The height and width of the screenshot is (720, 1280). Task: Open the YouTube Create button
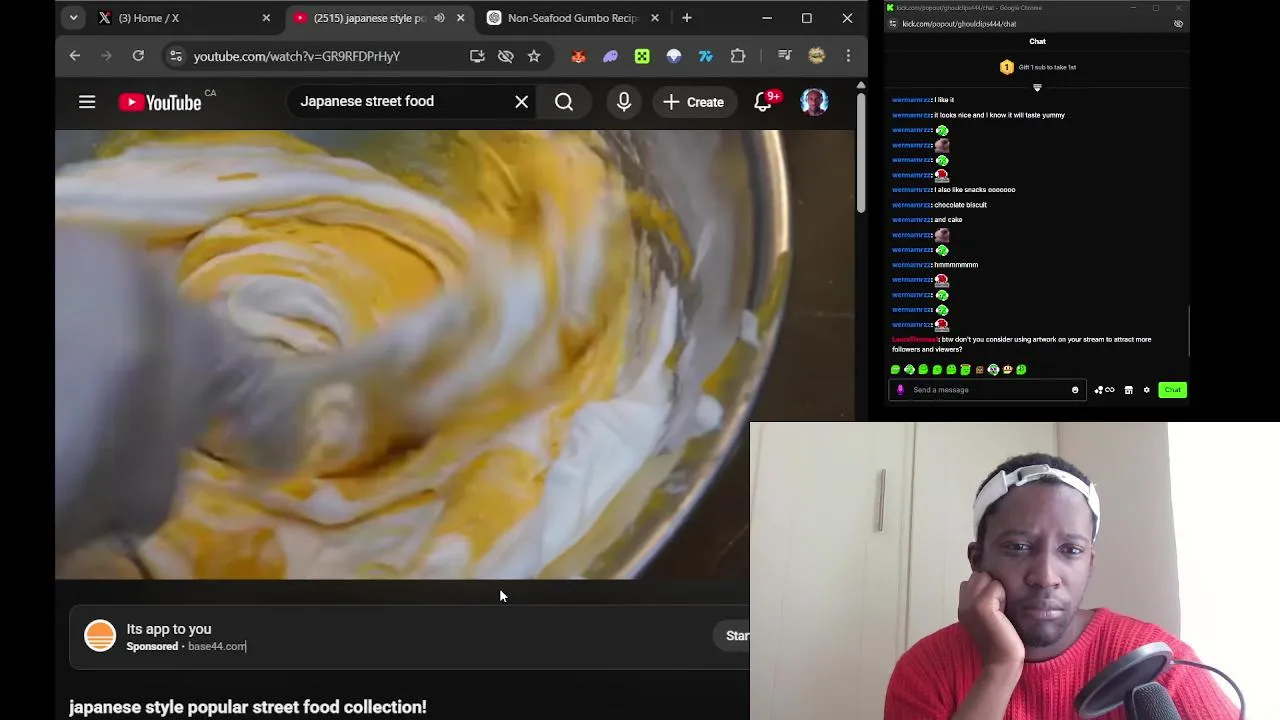pyautogui.click(x=693, y=102)
